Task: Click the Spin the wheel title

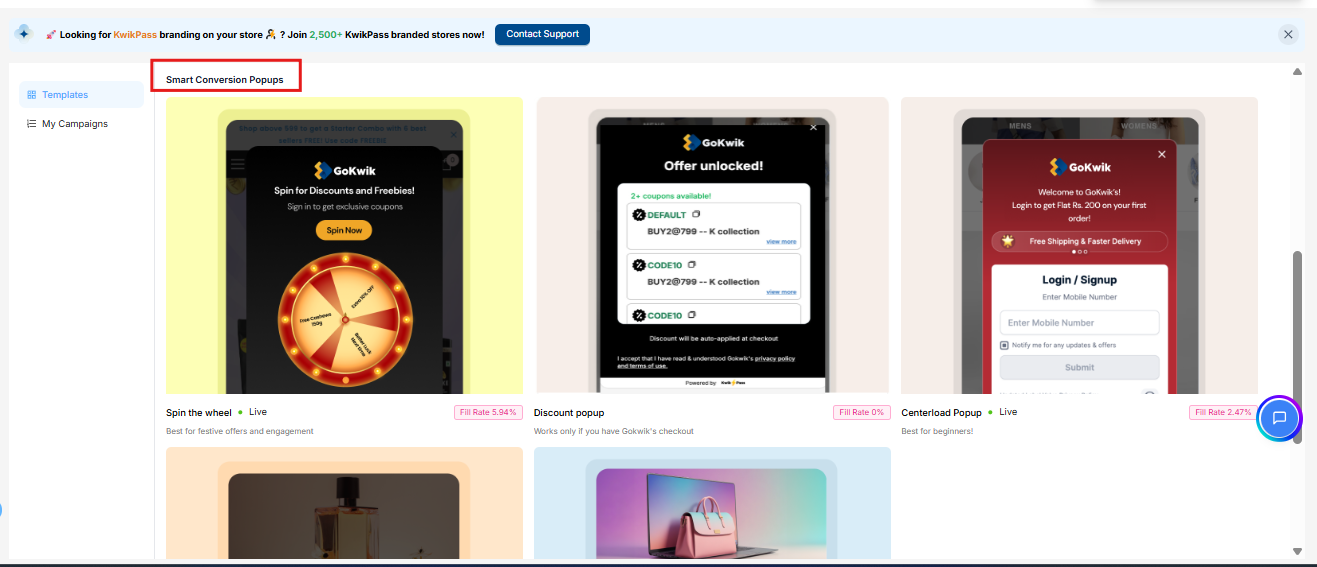Action: click(x=199, y=412)
